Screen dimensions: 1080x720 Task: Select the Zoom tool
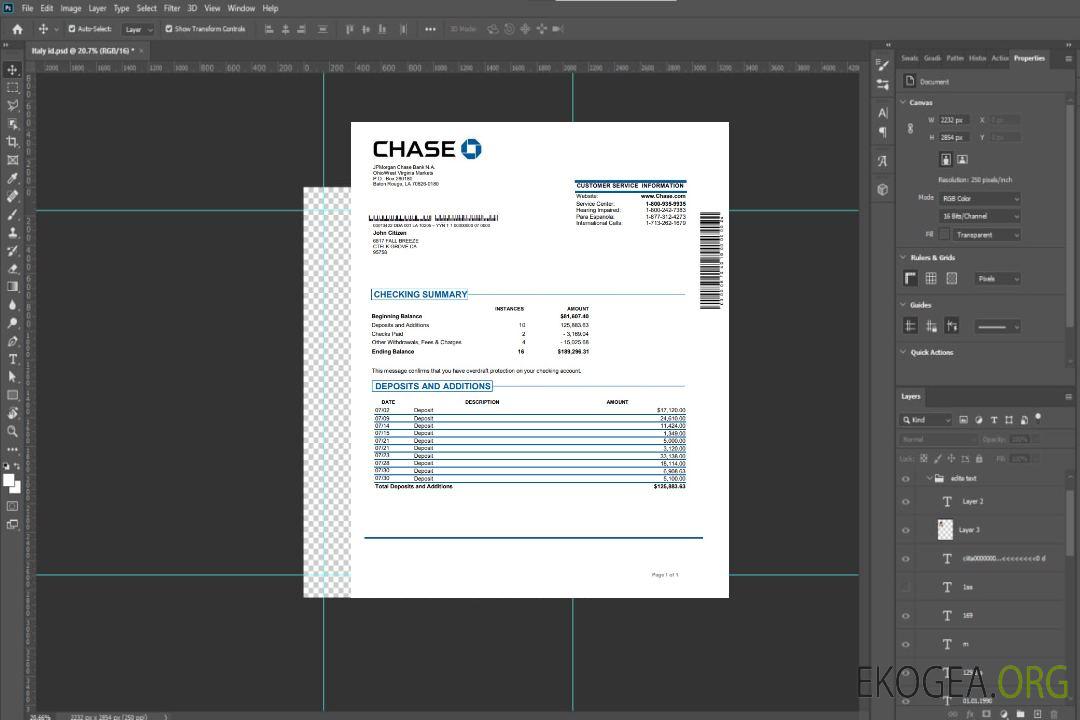12,431
